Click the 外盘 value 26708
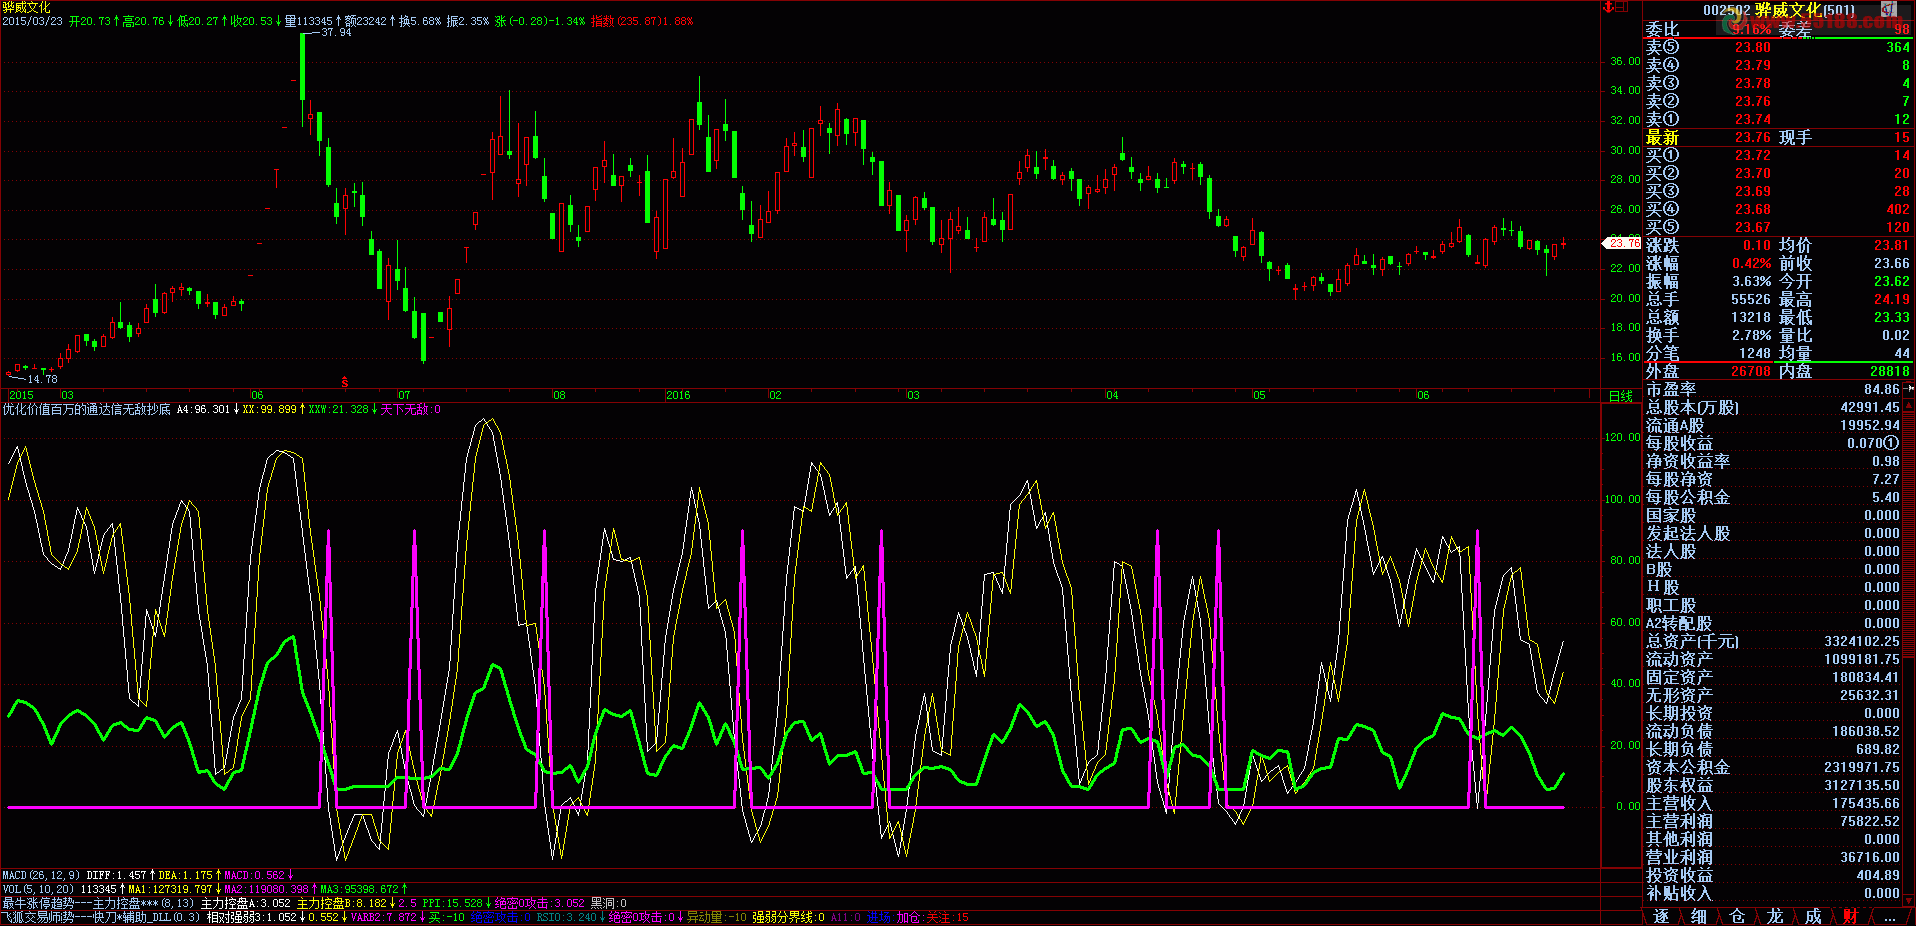This screenshot has width=1916, height=926. [x=1750, y=371]
